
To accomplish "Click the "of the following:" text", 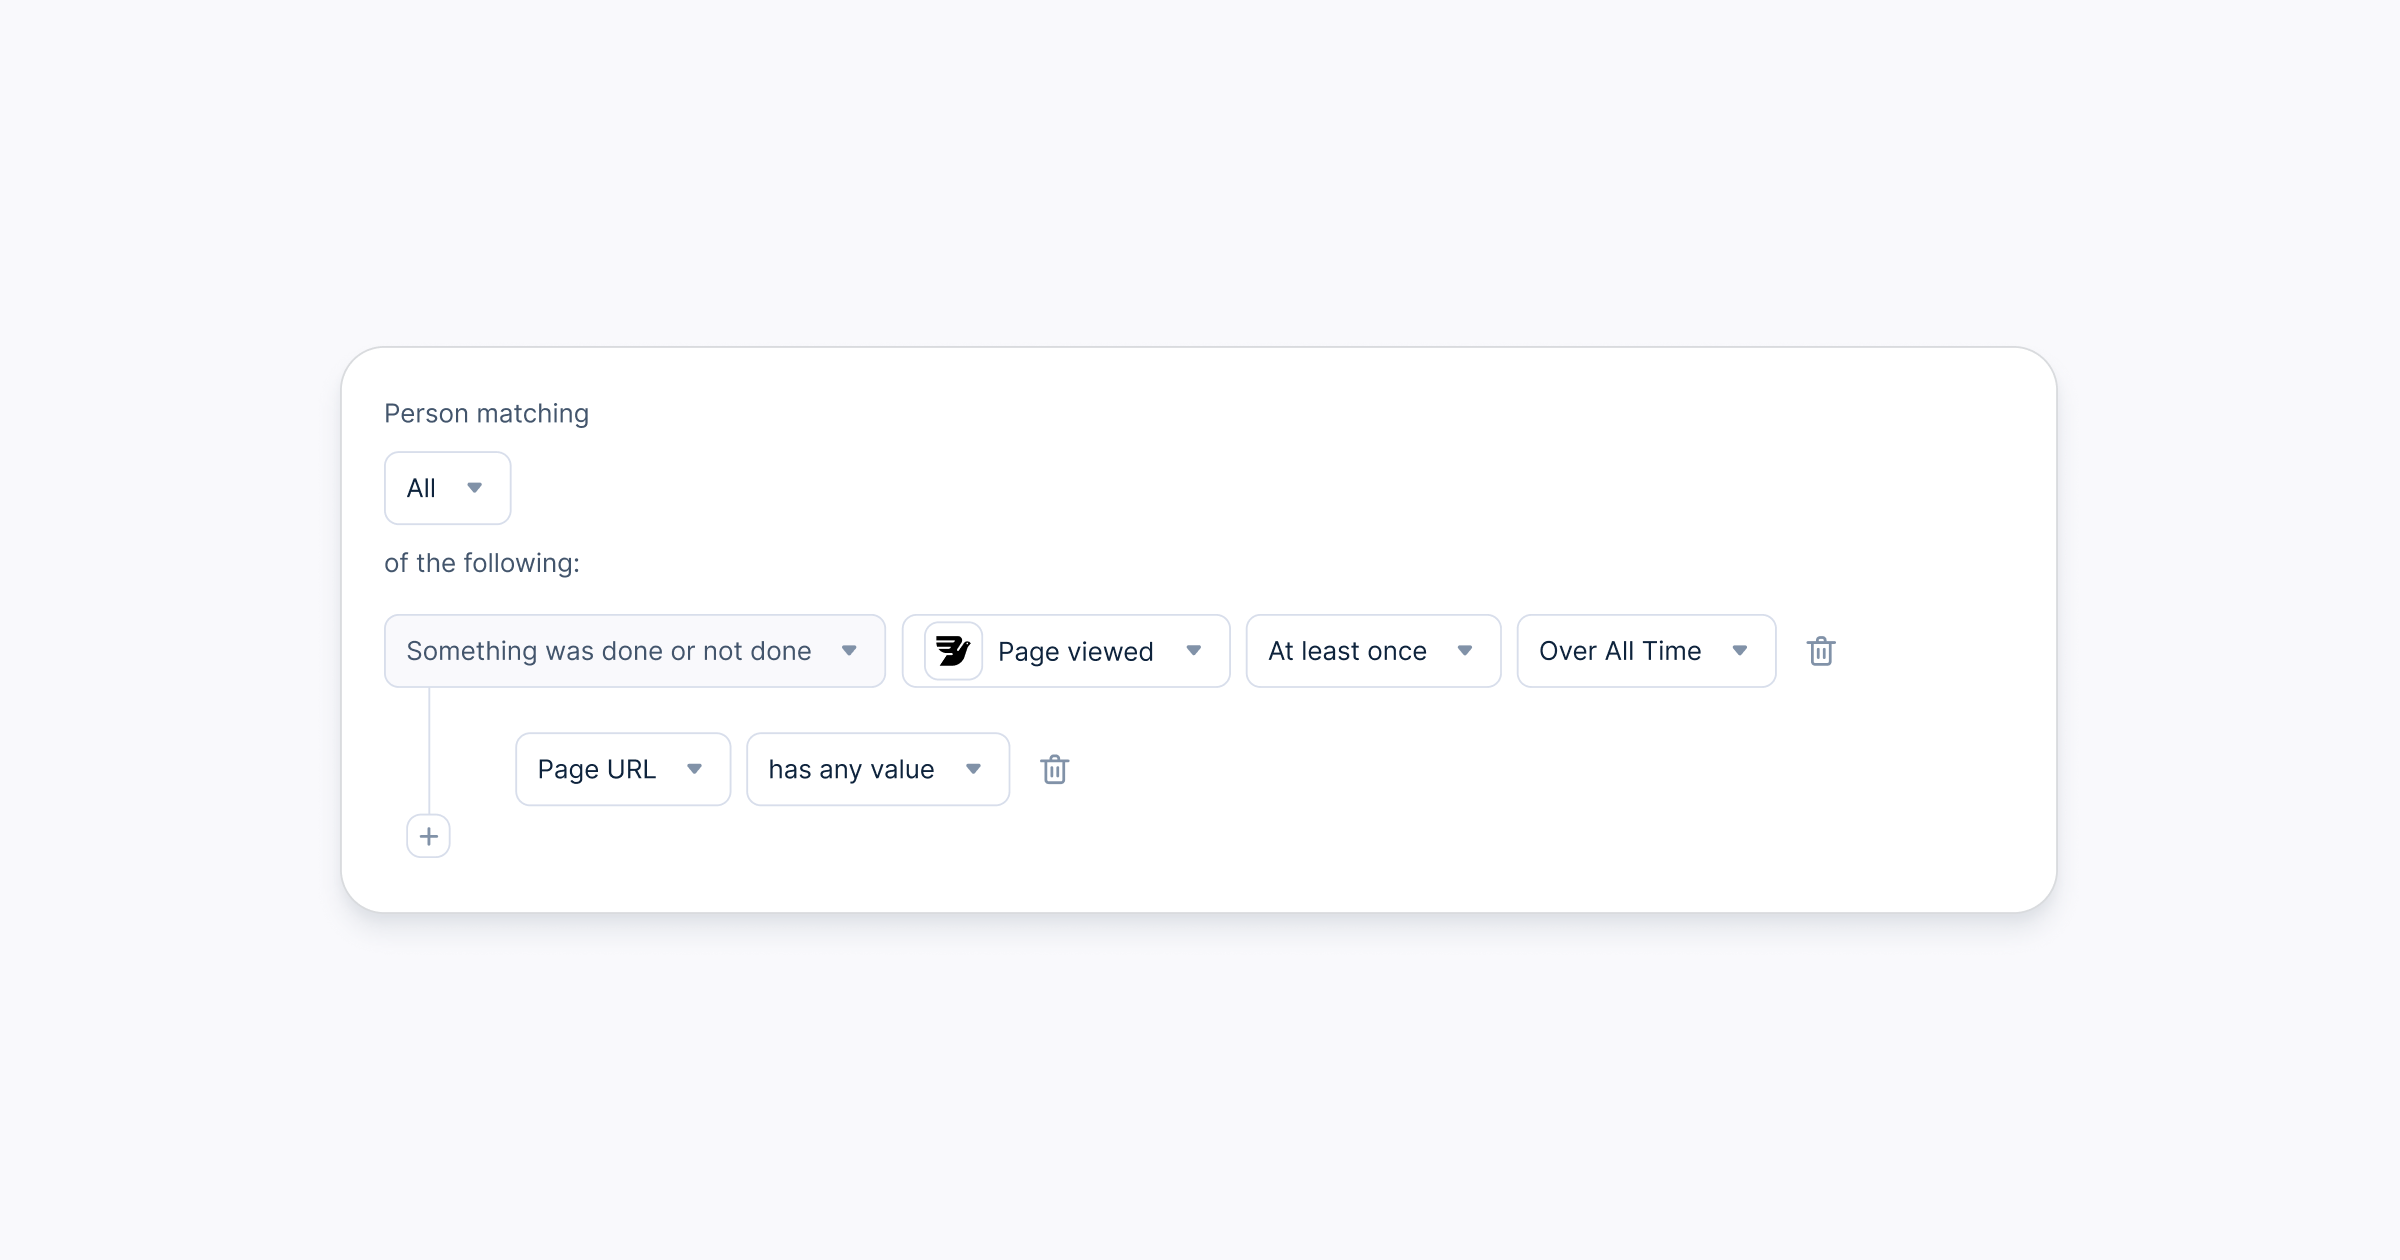I will [x=481, y=563].
